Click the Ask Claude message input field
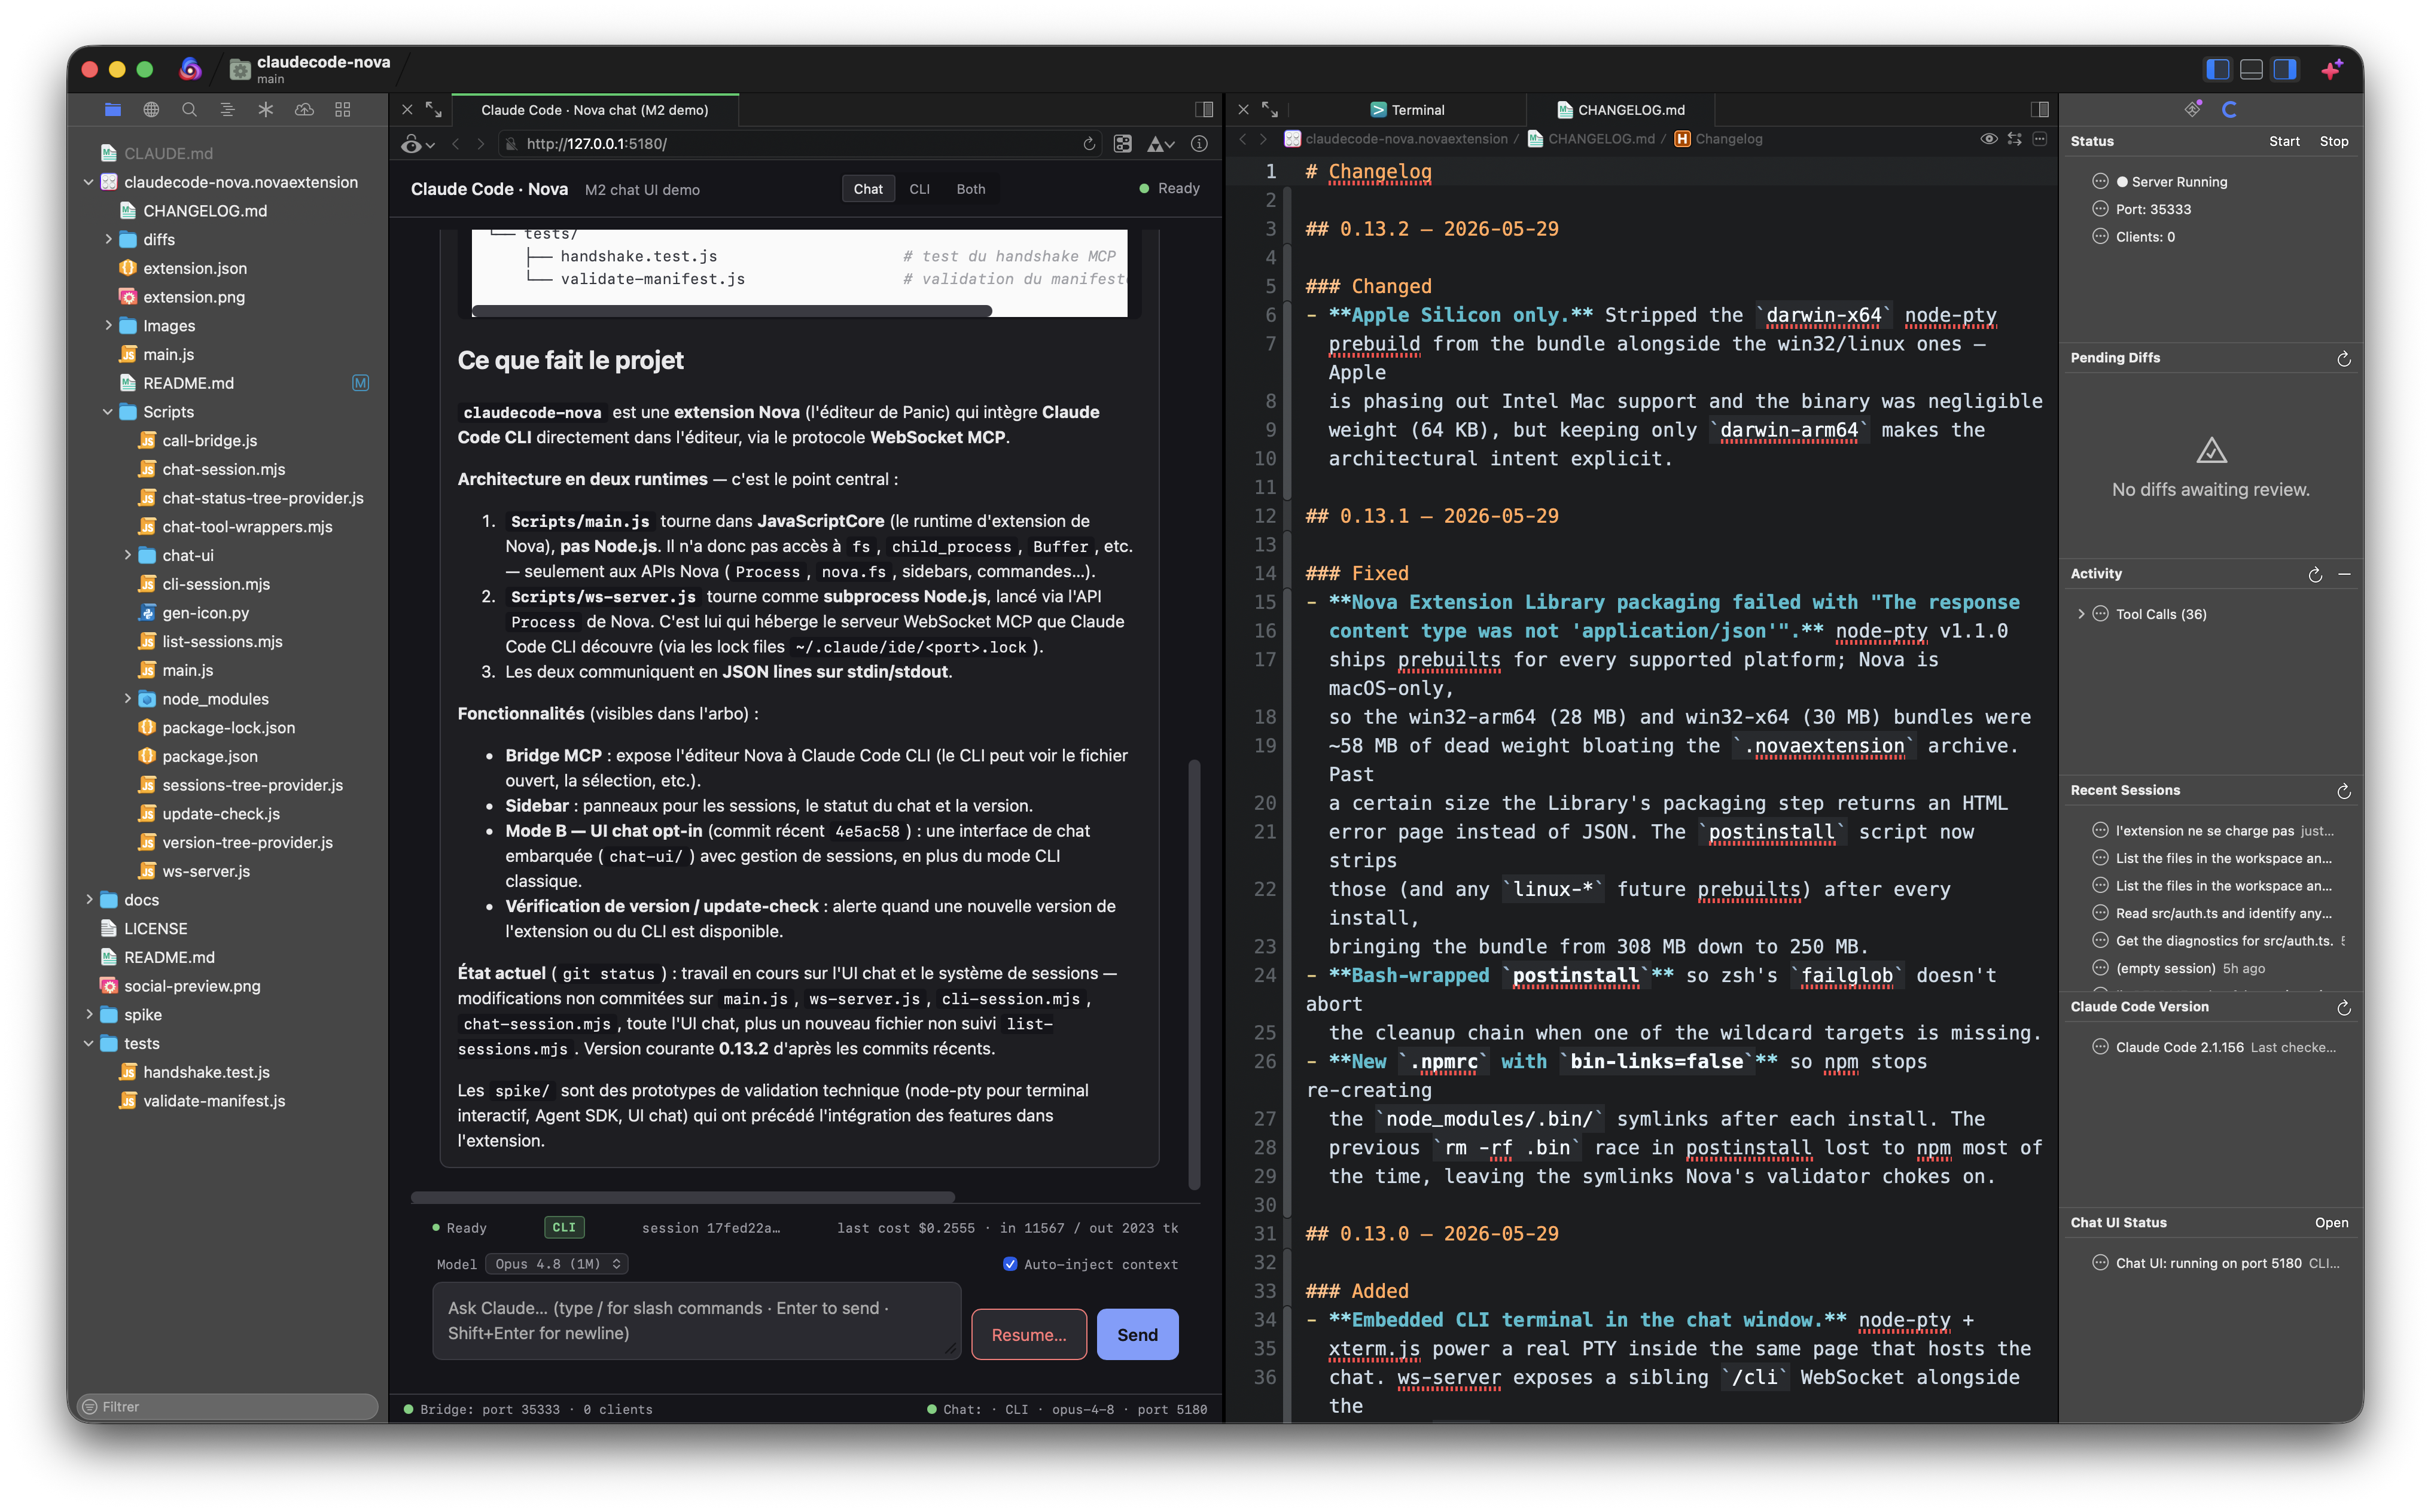 coord(696,1321)
